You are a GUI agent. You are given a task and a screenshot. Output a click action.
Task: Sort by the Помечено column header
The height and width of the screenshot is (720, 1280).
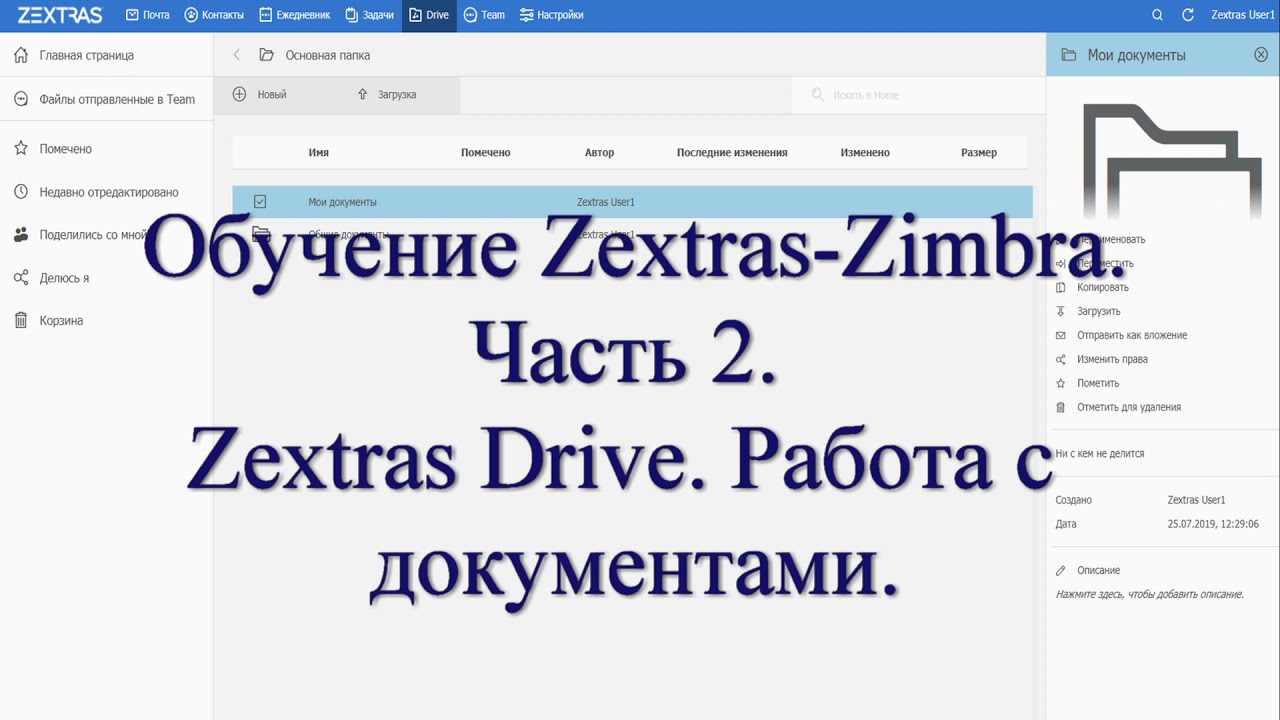[485, 153]
